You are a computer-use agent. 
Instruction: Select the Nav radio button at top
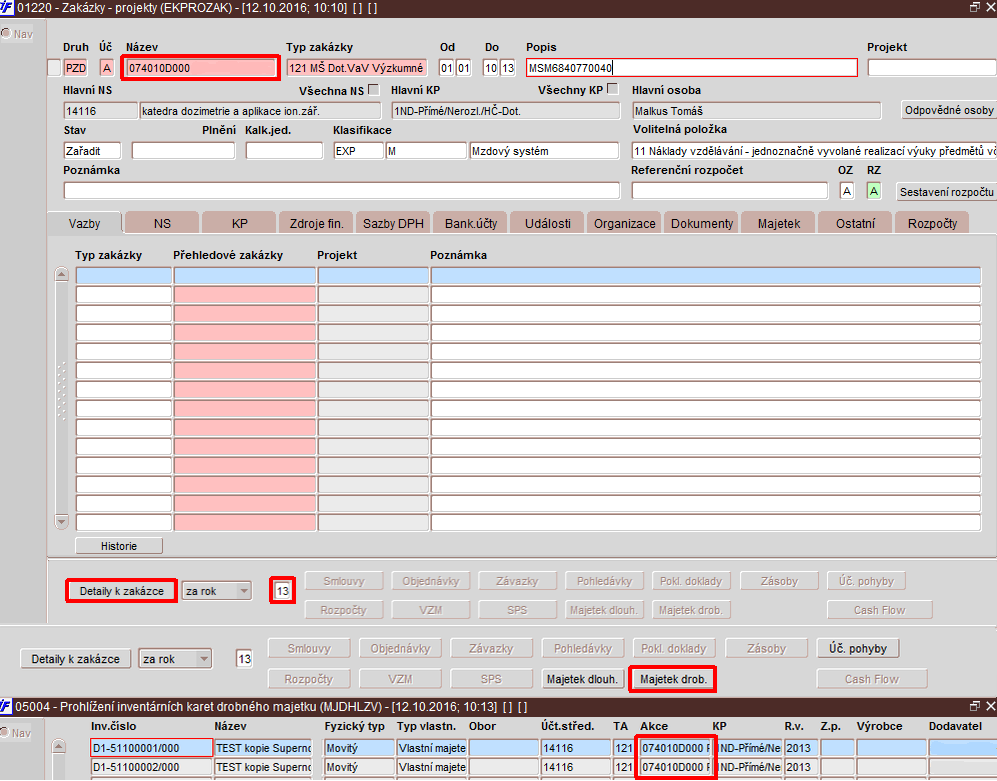6,34
